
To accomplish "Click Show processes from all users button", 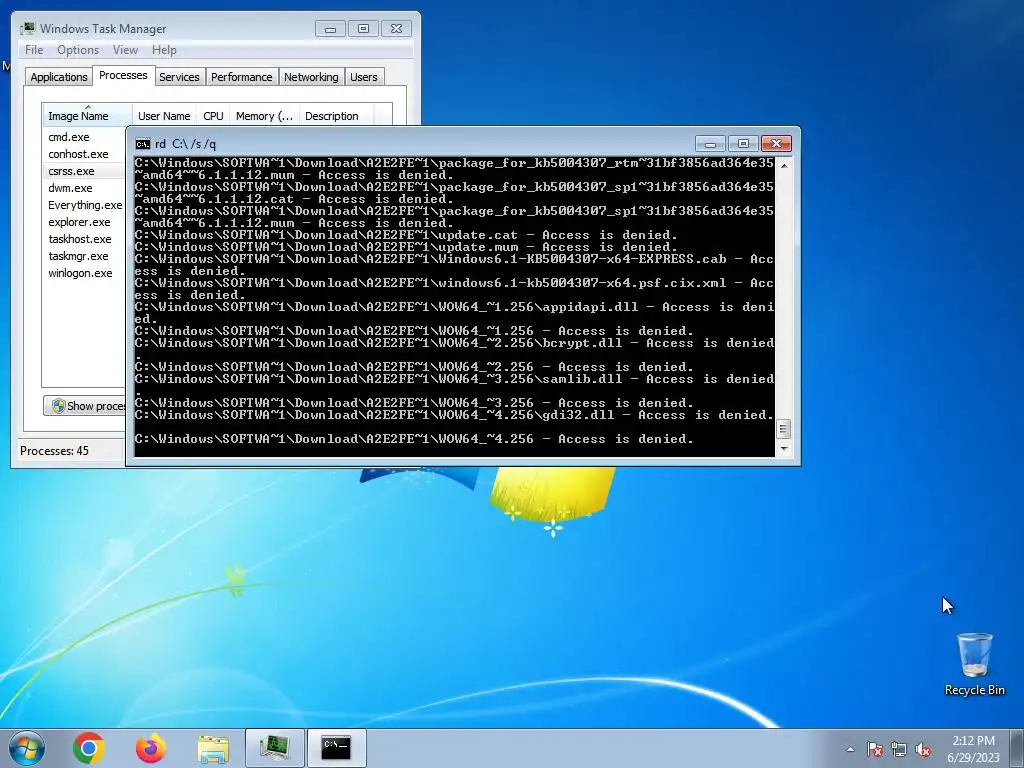I will [x=84, y=406].
